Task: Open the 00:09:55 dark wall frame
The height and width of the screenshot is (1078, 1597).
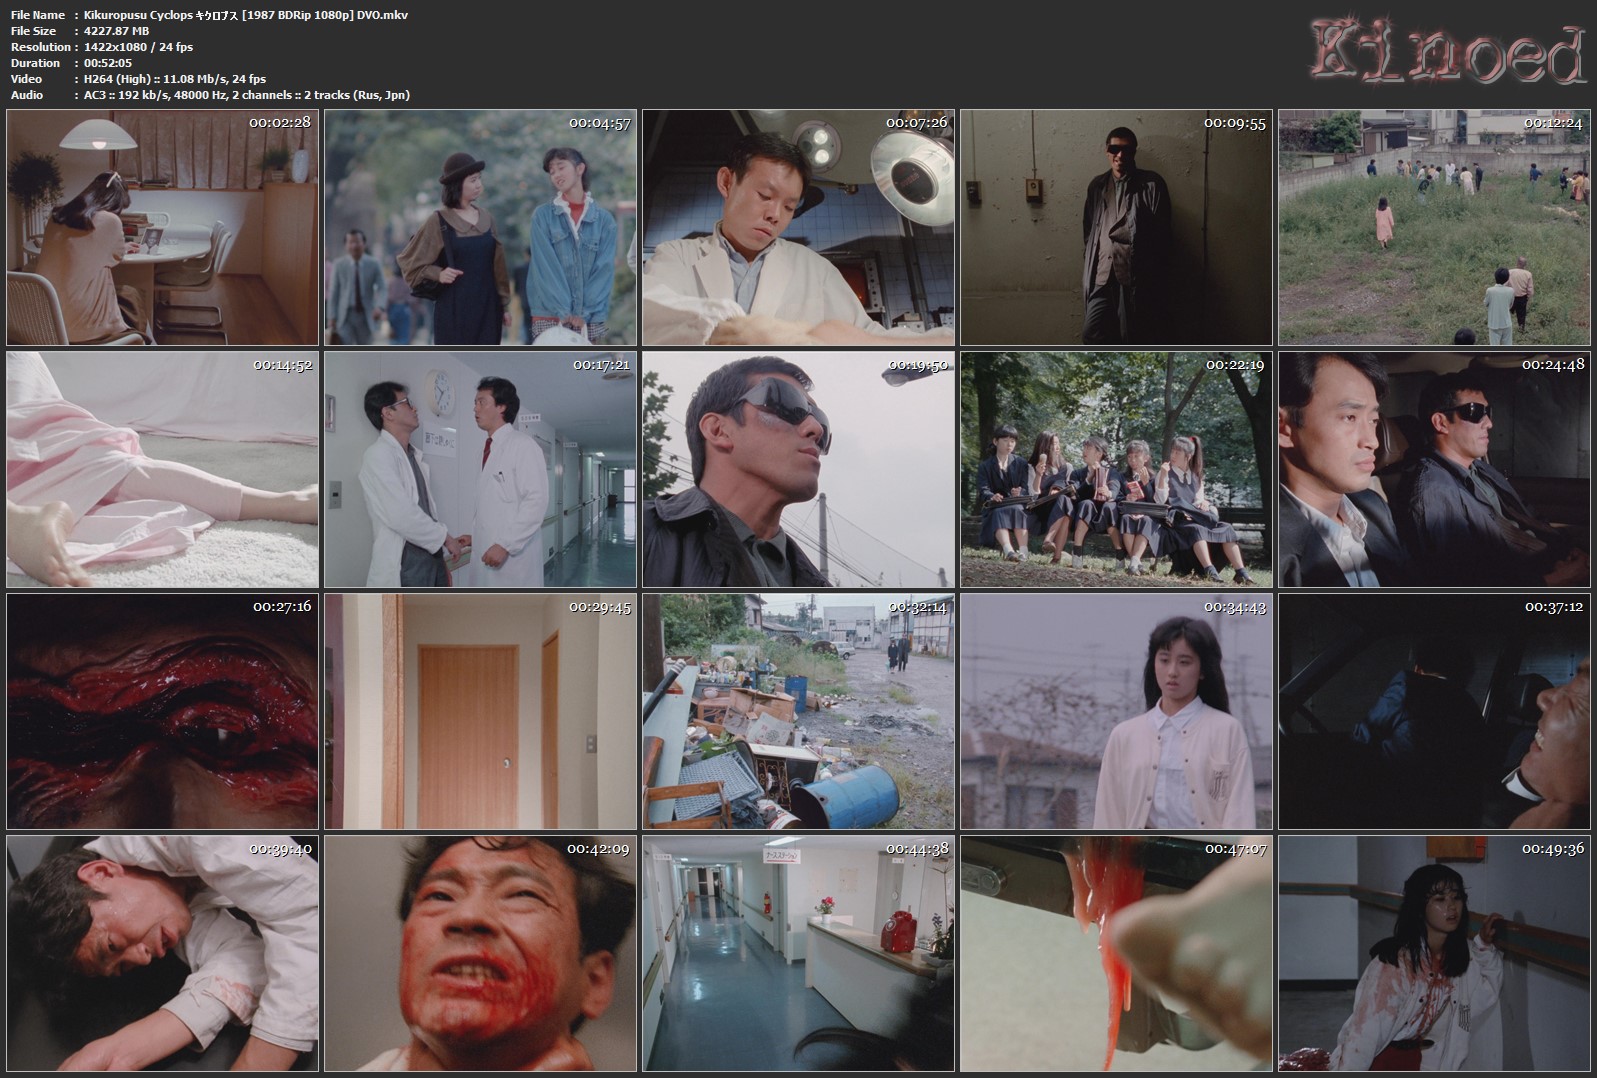Action: point(1116,228)
